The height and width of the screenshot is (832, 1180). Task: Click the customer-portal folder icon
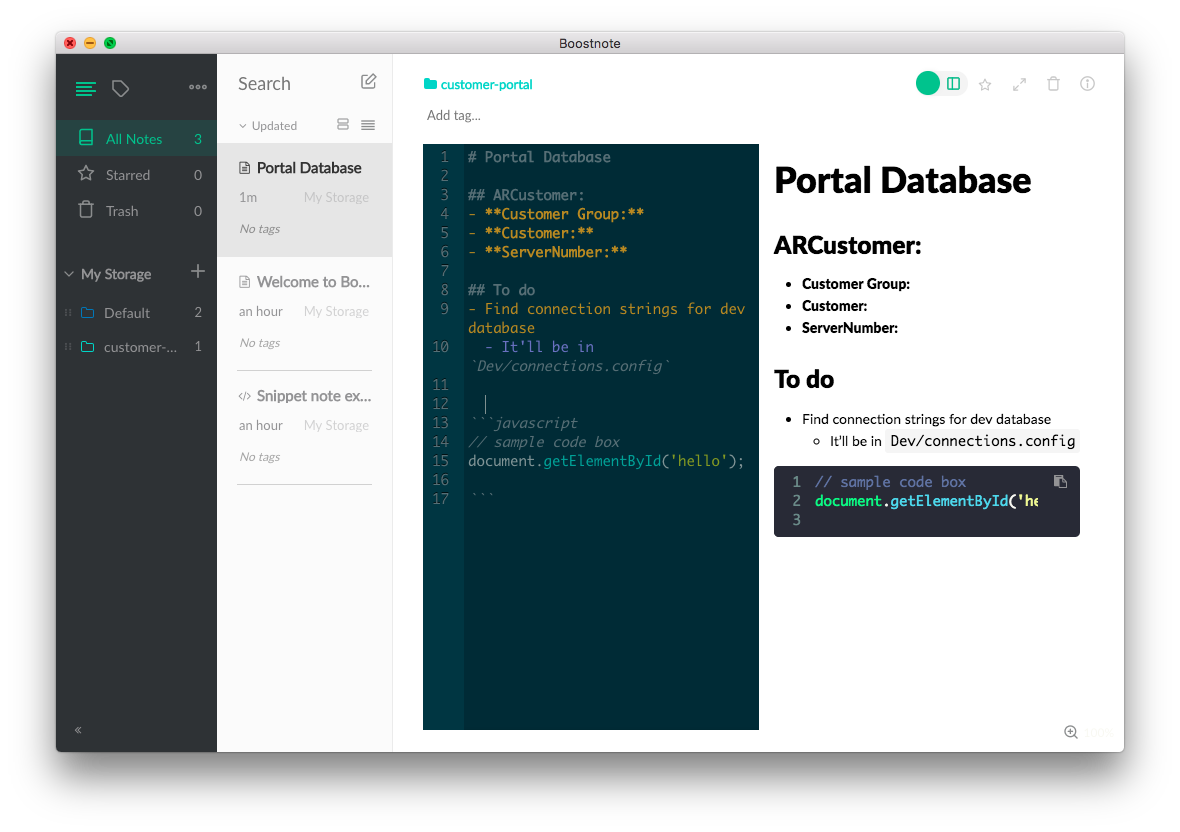[x=430, y=84]
